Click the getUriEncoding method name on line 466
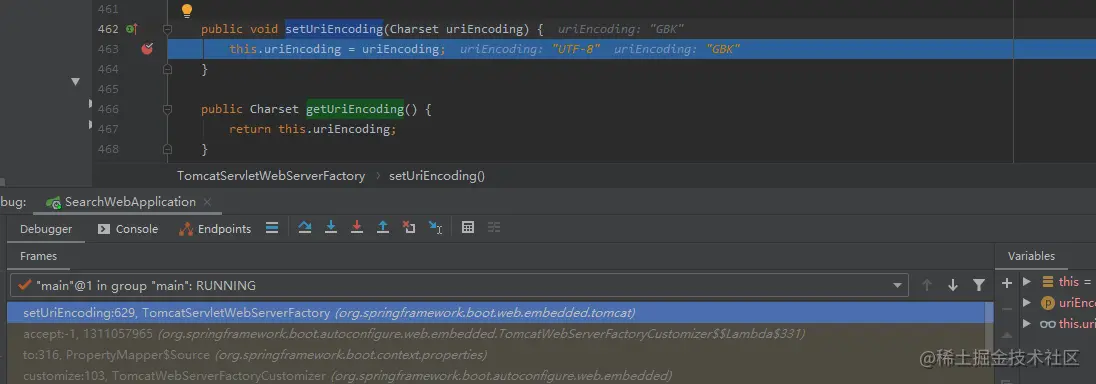The height and width of the screenshot is (384, 1096). tap(355, 109)
